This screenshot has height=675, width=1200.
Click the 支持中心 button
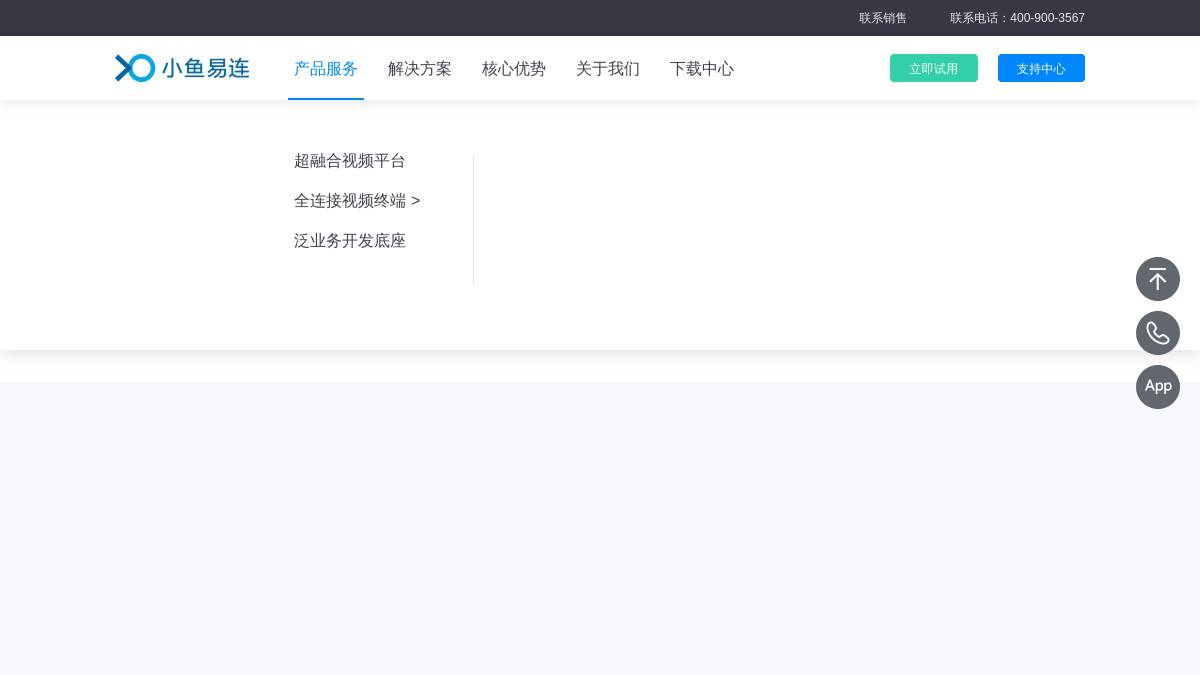click(x=1041, y=68)
